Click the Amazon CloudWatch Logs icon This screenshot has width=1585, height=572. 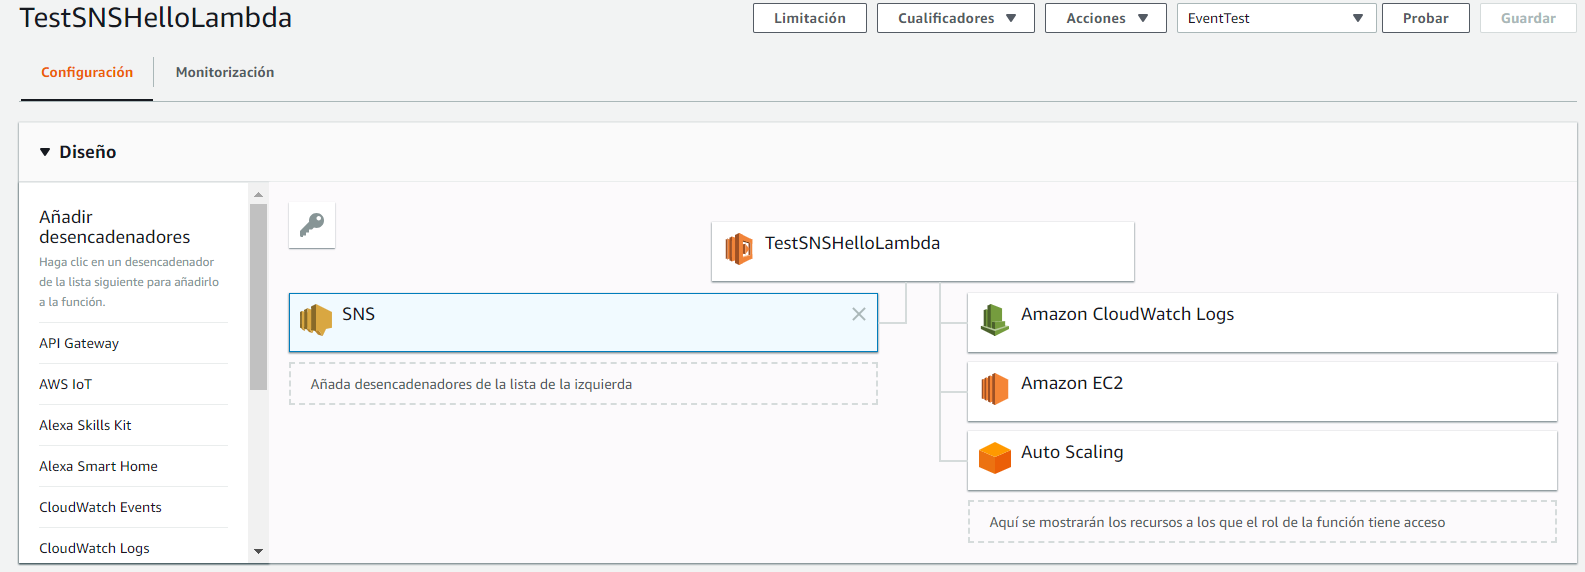click(994, 320)
